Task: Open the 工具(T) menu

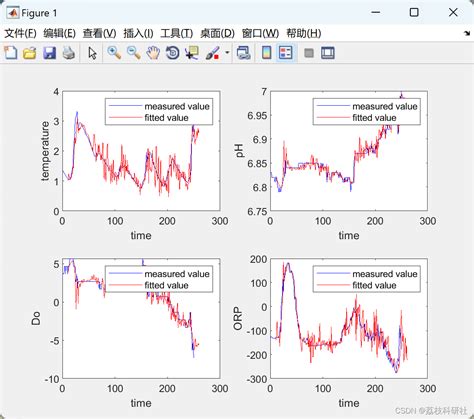Action: [x=177, y=33]
